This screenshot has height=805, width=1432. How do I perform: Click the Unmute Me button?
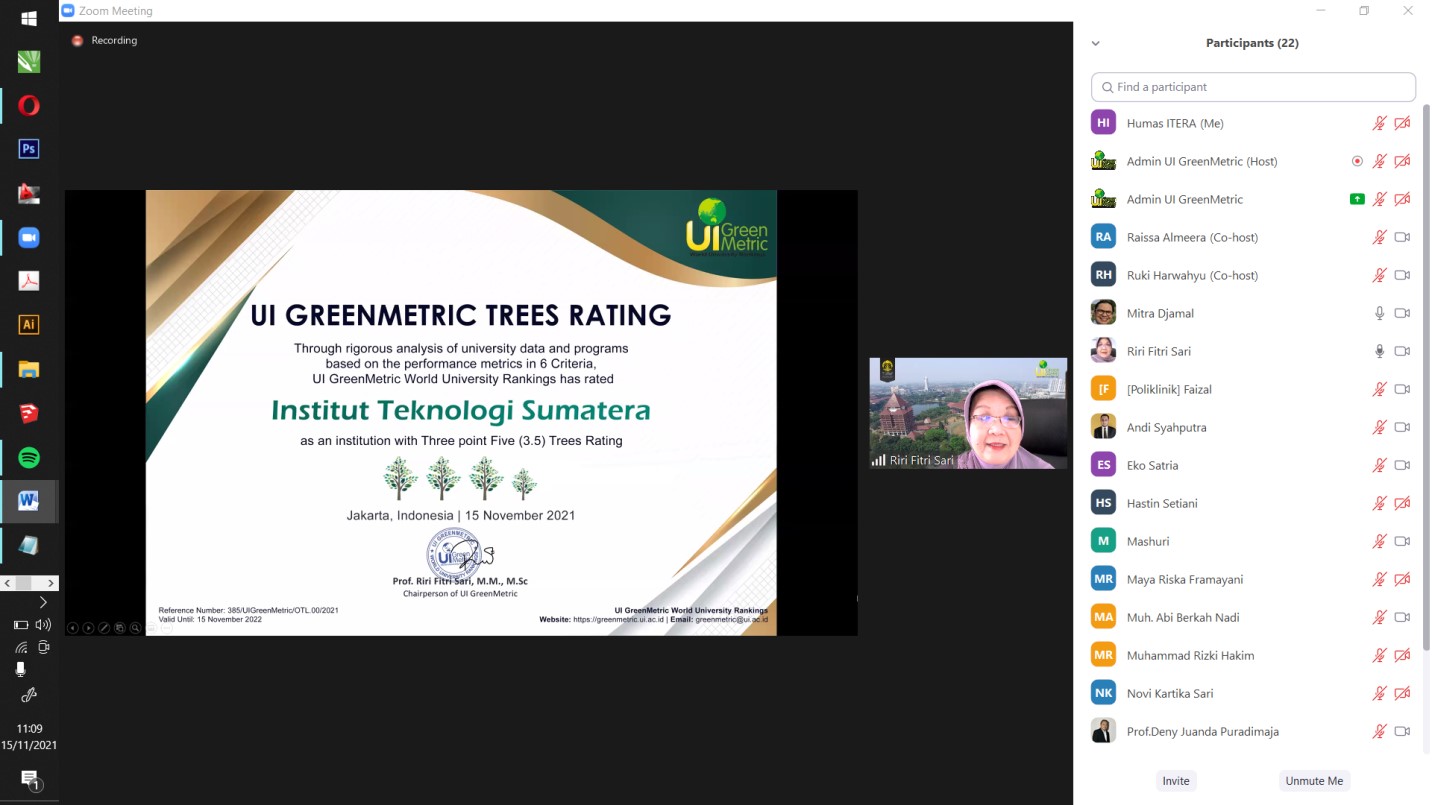click(x=1314, y=781)
